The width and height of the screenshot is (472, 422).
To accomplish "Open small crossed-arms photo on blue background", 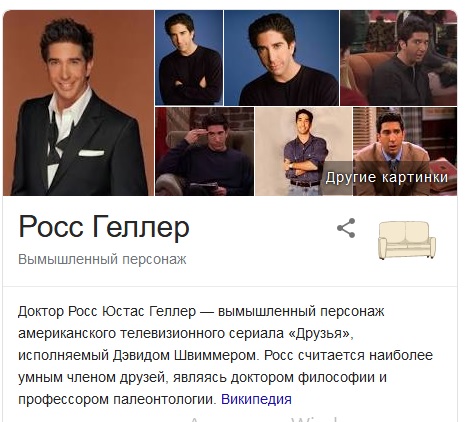I will [x=189, y=58].
